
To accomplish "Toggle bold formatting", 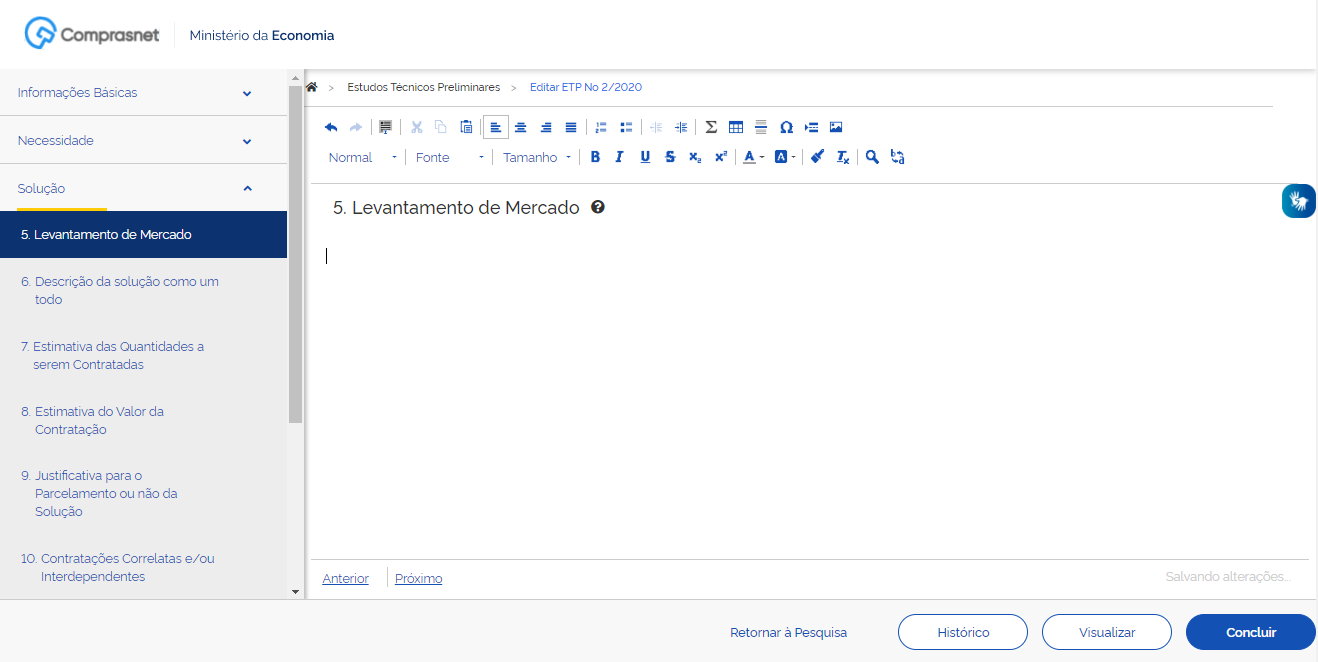I will (595, 157).
